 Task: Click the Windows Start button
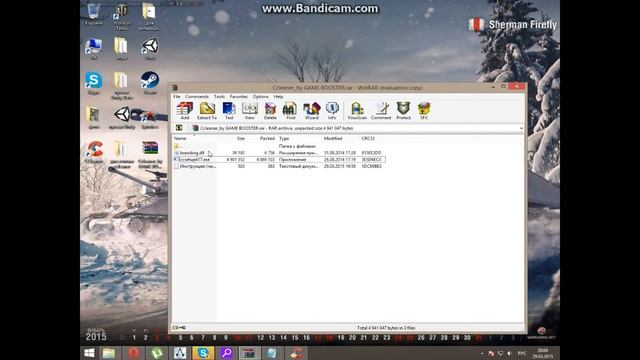[x=89, y=353]
